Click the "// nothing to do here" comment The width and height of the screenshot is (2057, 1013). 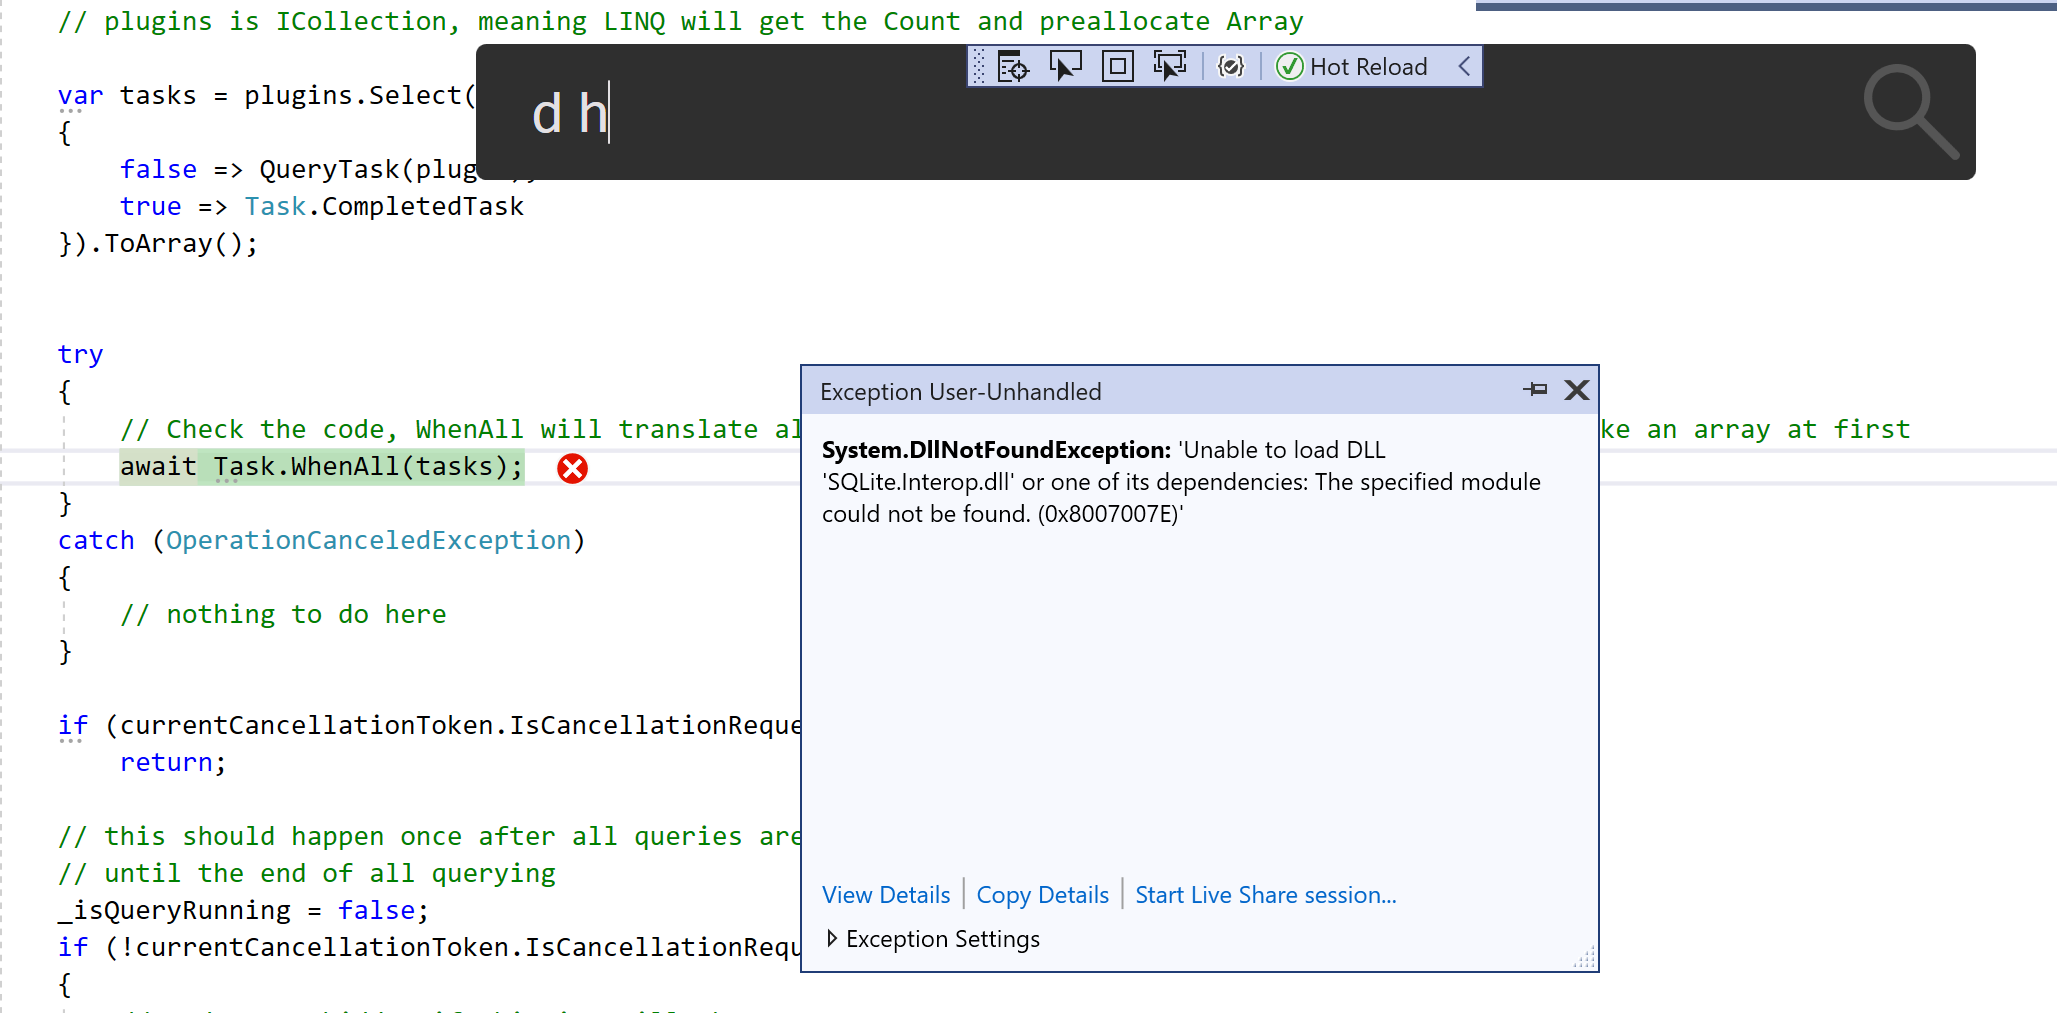click(283, 615)
